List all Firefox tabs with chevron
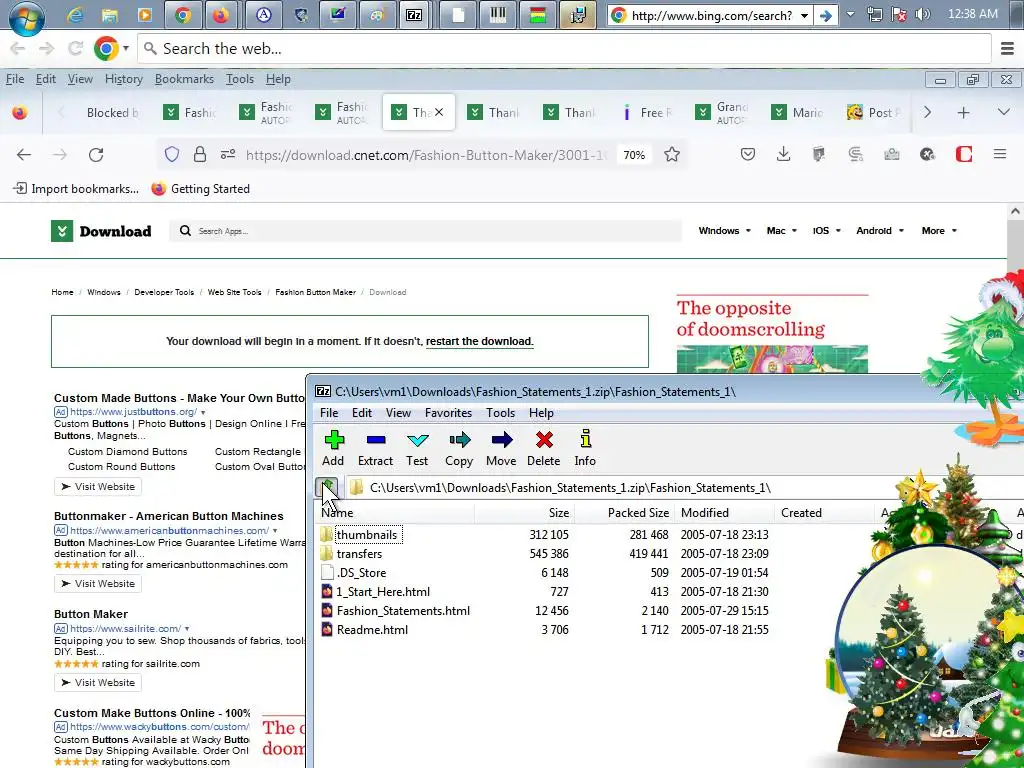 click(1004, 112)
